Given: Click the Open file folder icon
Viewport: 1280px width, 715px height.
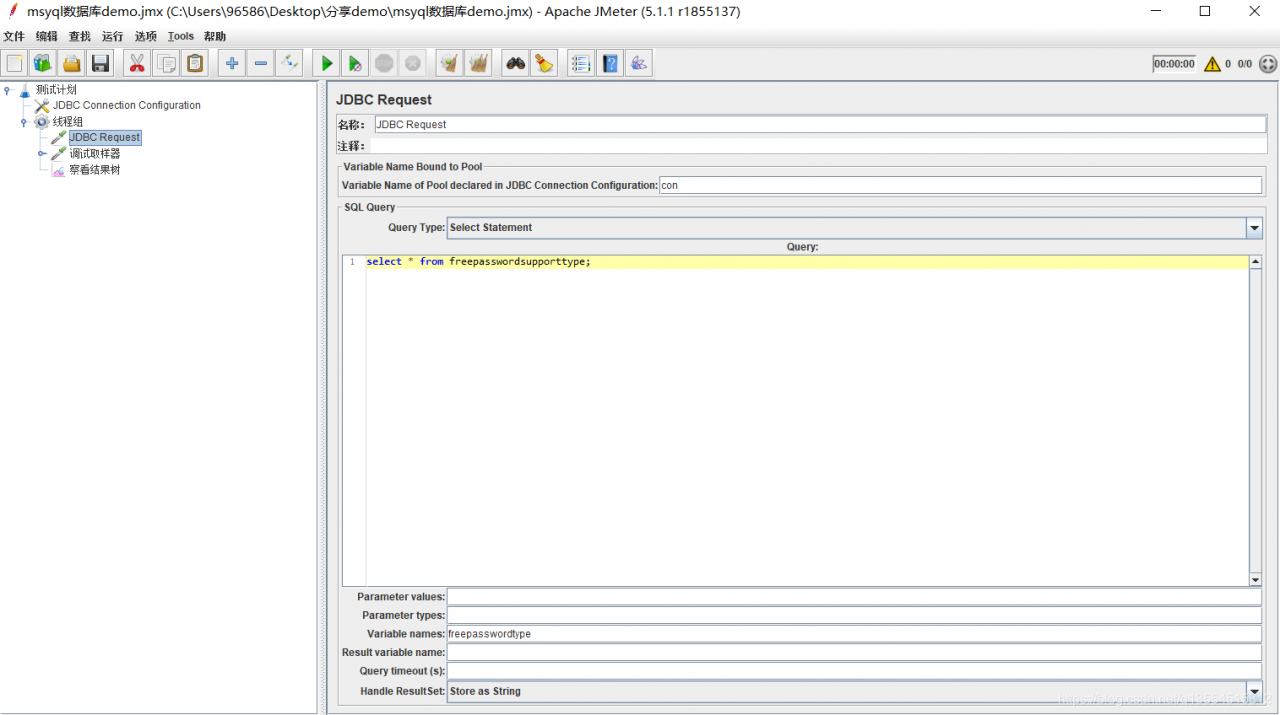Looking at the screenshot, I should [71, 64].
